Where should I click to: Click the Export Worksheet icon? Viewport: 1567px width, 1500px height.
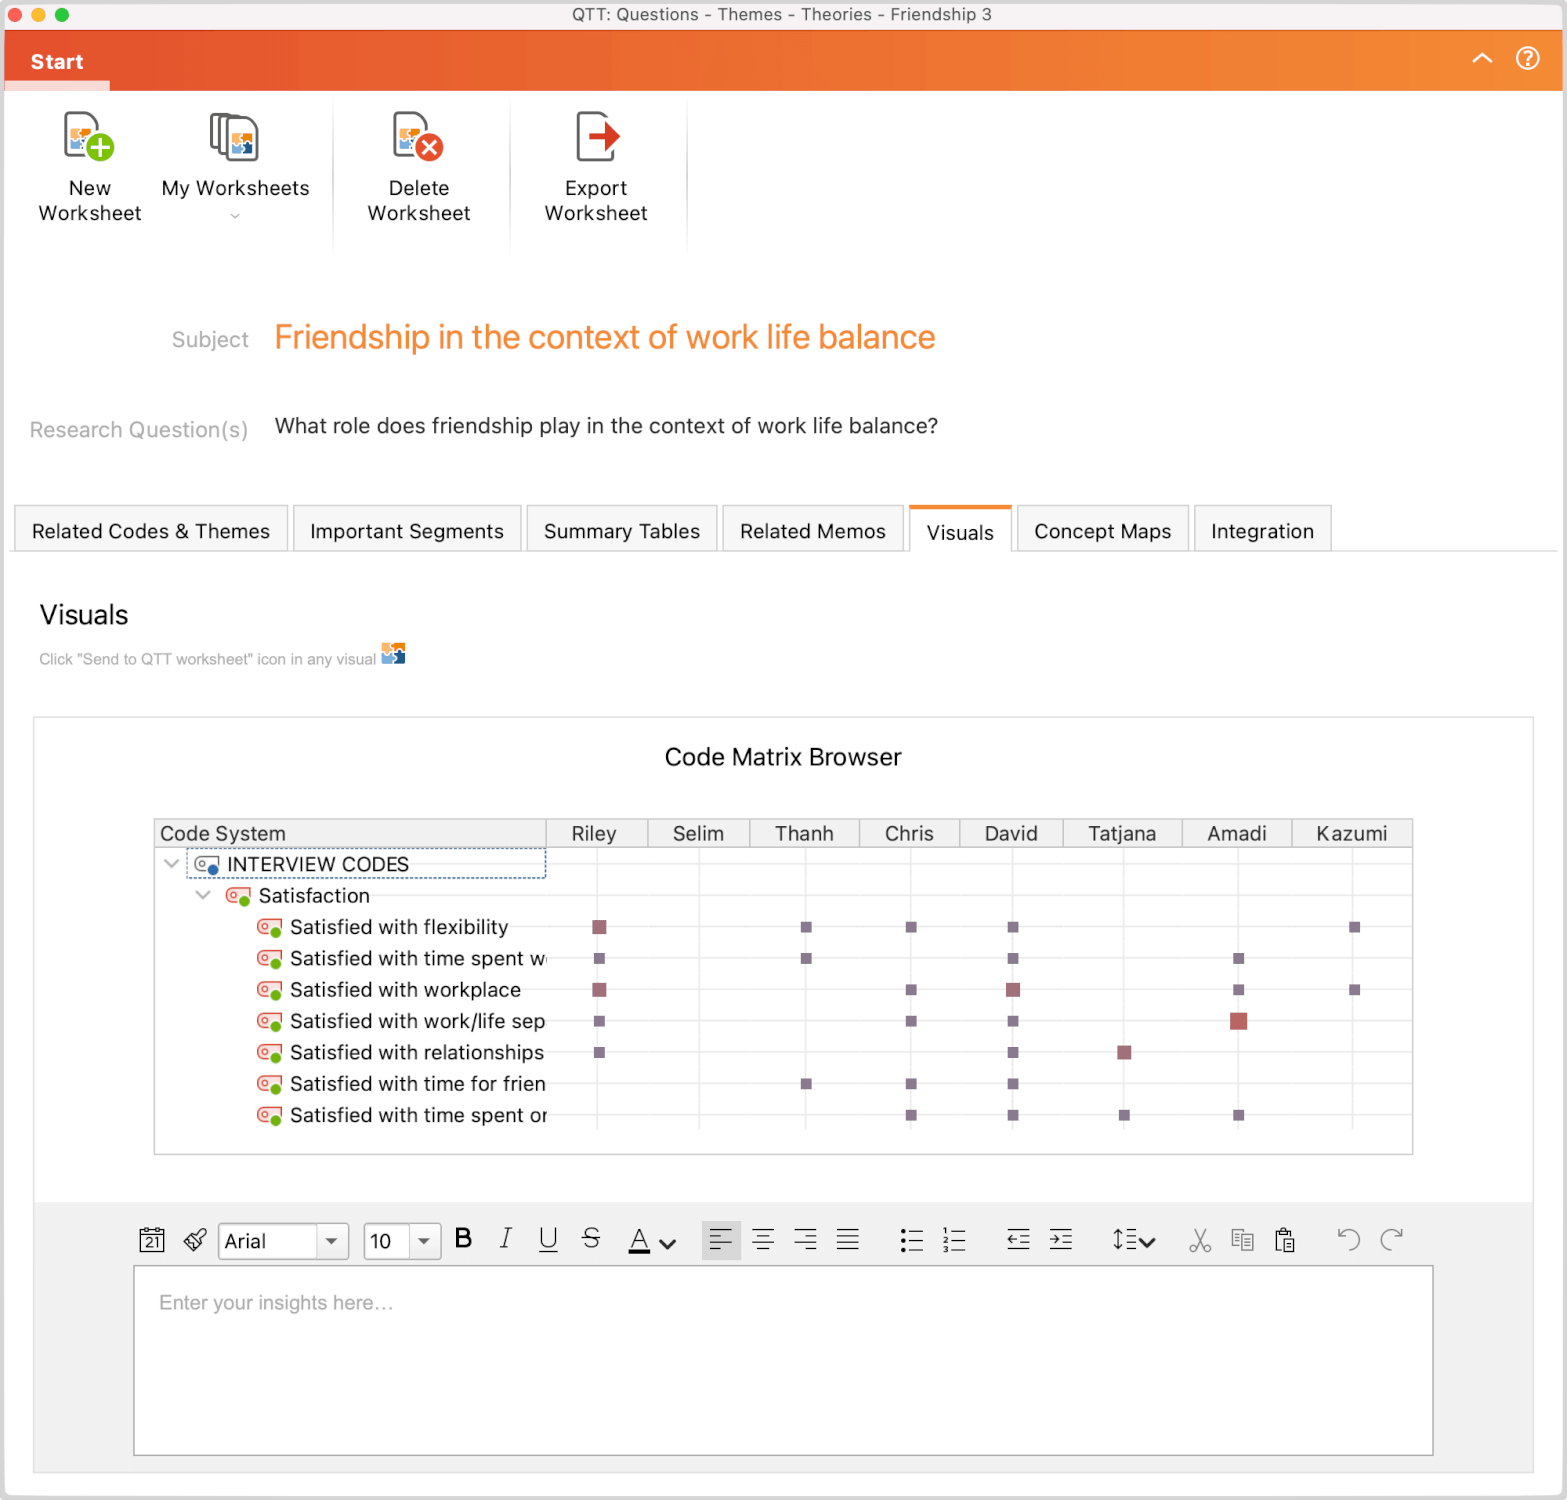[x=597, y=138]
